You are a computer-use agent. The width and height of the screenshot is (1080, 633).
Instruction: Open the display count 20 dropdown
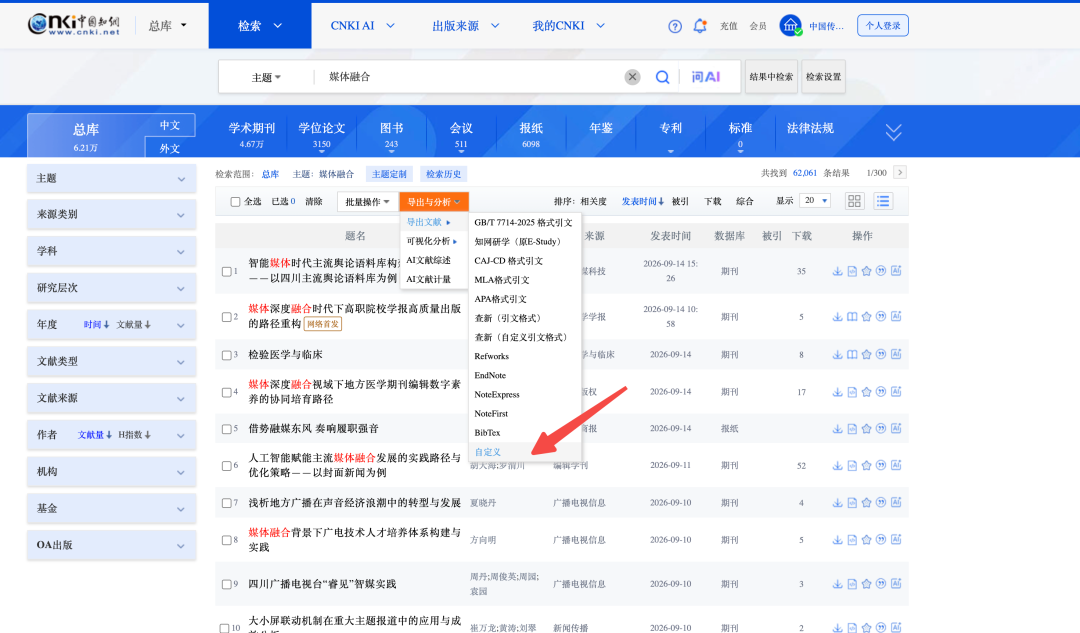815,200
